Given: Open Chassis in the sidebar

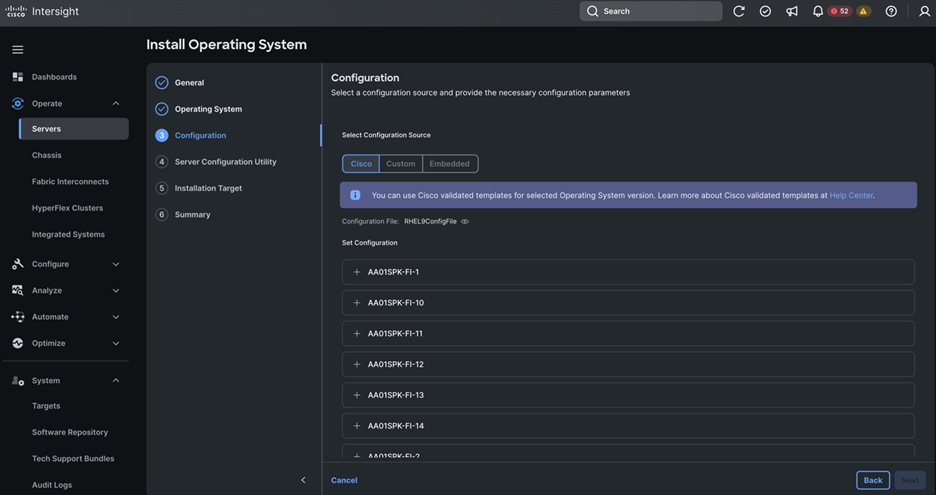Looking at the screenshot, I should pyautogui.click(x=47, y=155).
